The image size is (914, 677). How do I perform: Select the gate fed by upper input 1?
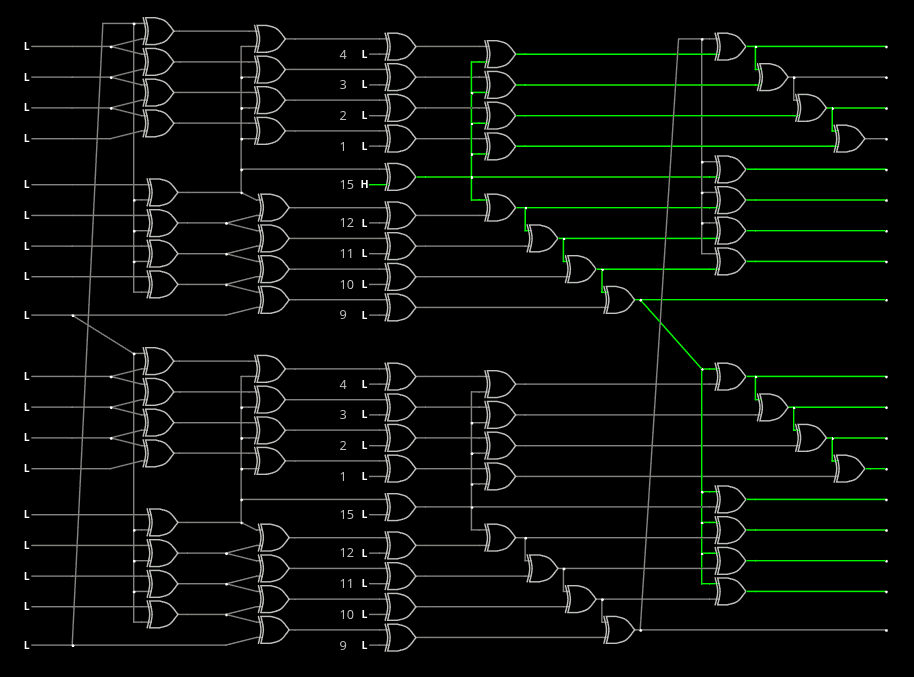pyautogui.click(x=400, y=139)
